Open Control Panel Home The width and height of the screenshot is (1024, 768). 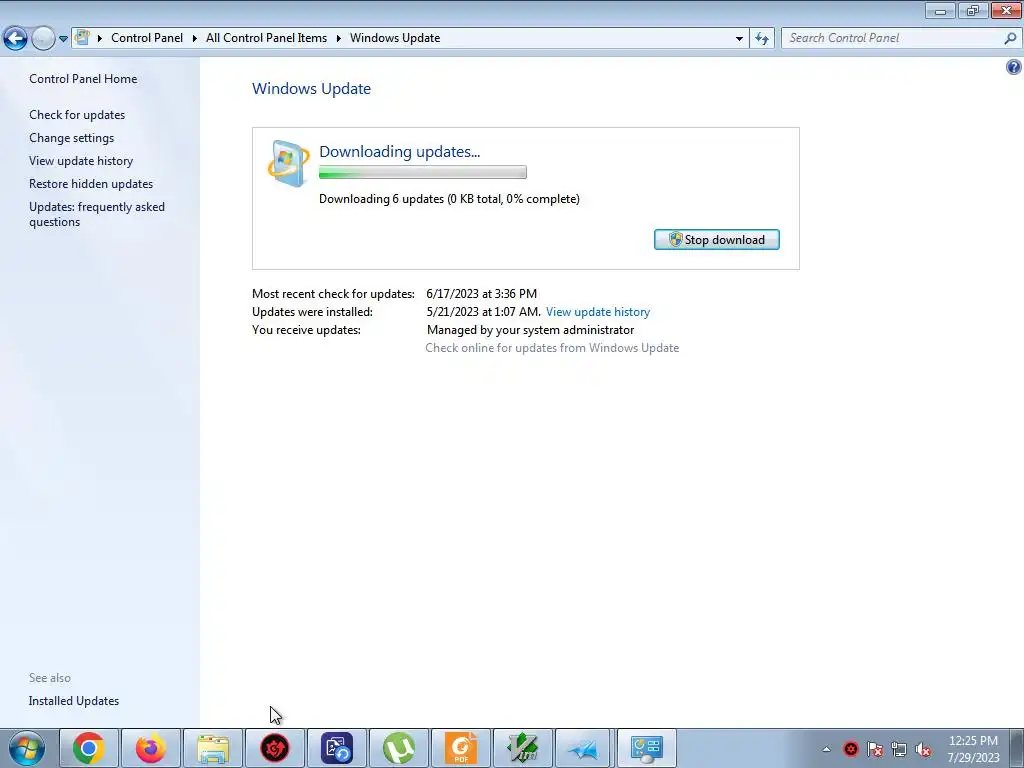[x=83, y=78]
